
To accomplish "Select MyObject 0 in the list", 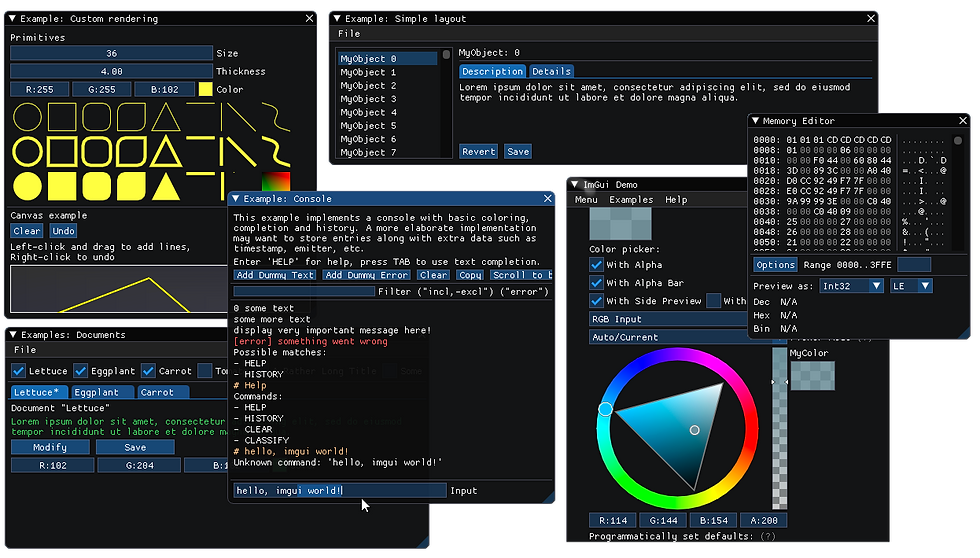I will [x=388, y=59].
